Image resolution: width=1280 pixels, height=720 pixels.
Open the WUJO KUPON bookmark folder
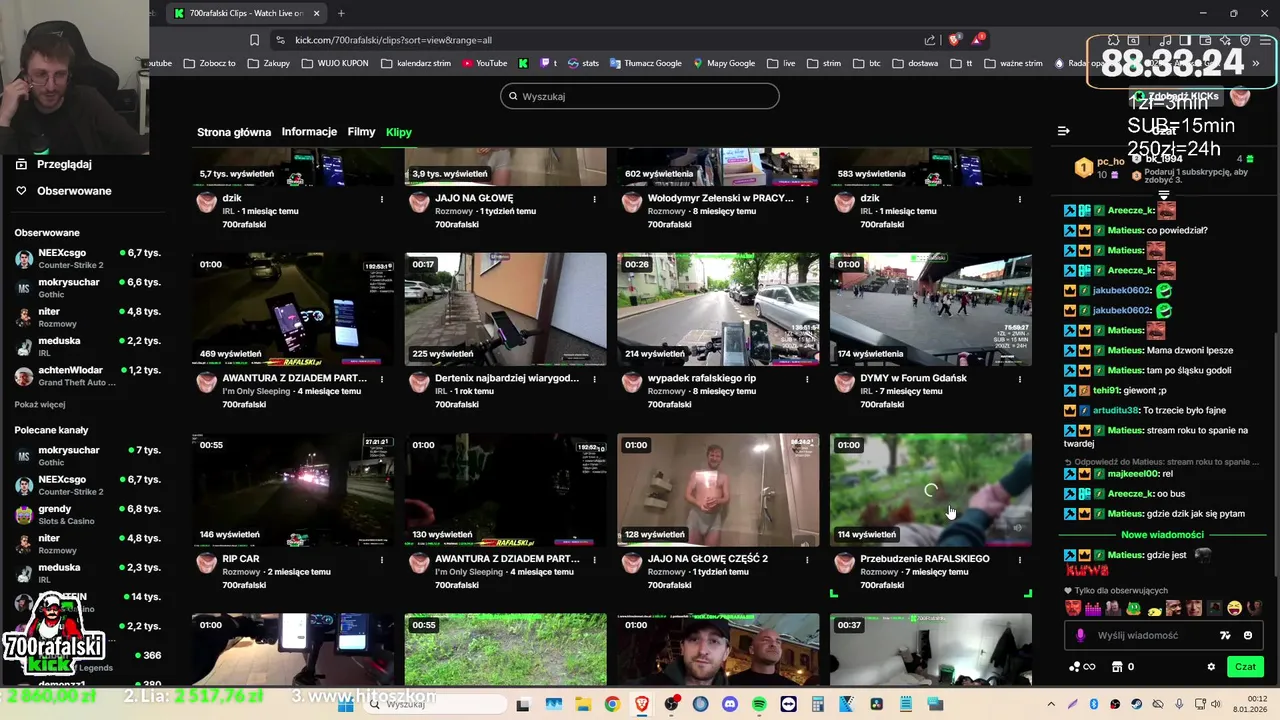(x=337, y=63)
